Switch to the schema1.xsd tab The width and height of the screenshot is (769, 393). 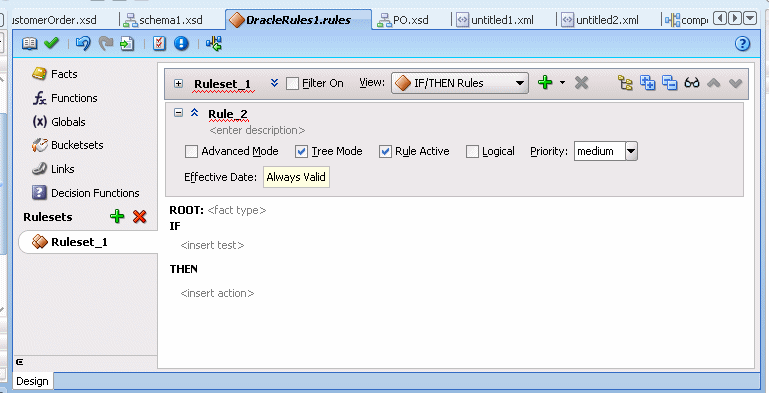pos(163,20)
